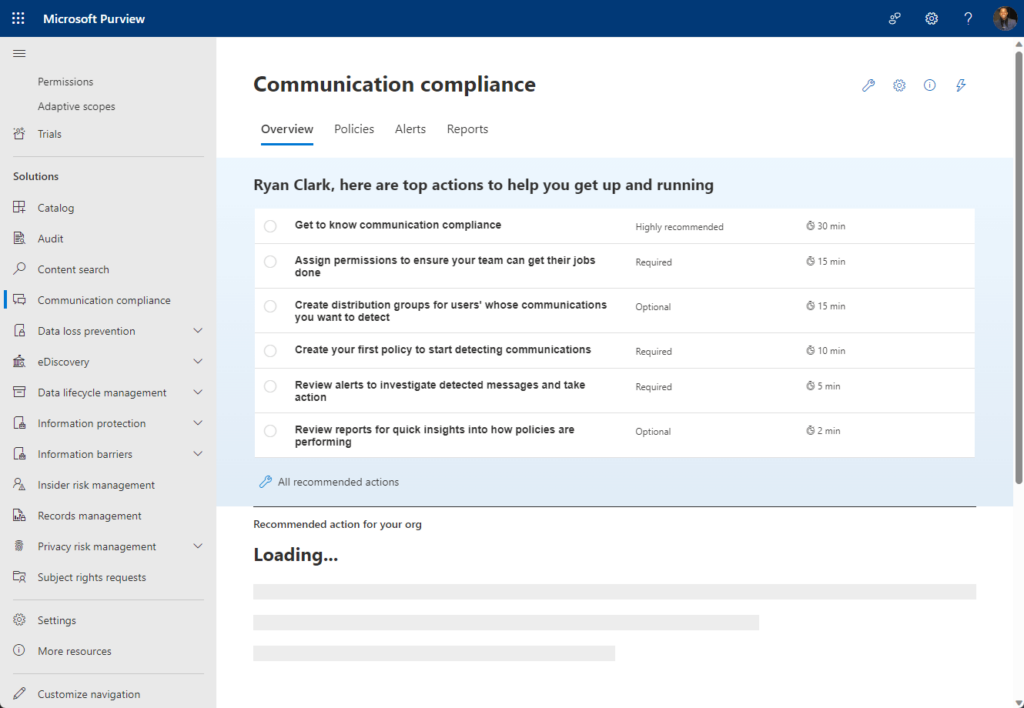1024x708 pixels.
Task: Expand the Information protection chevron
Action: coord(198,423)
